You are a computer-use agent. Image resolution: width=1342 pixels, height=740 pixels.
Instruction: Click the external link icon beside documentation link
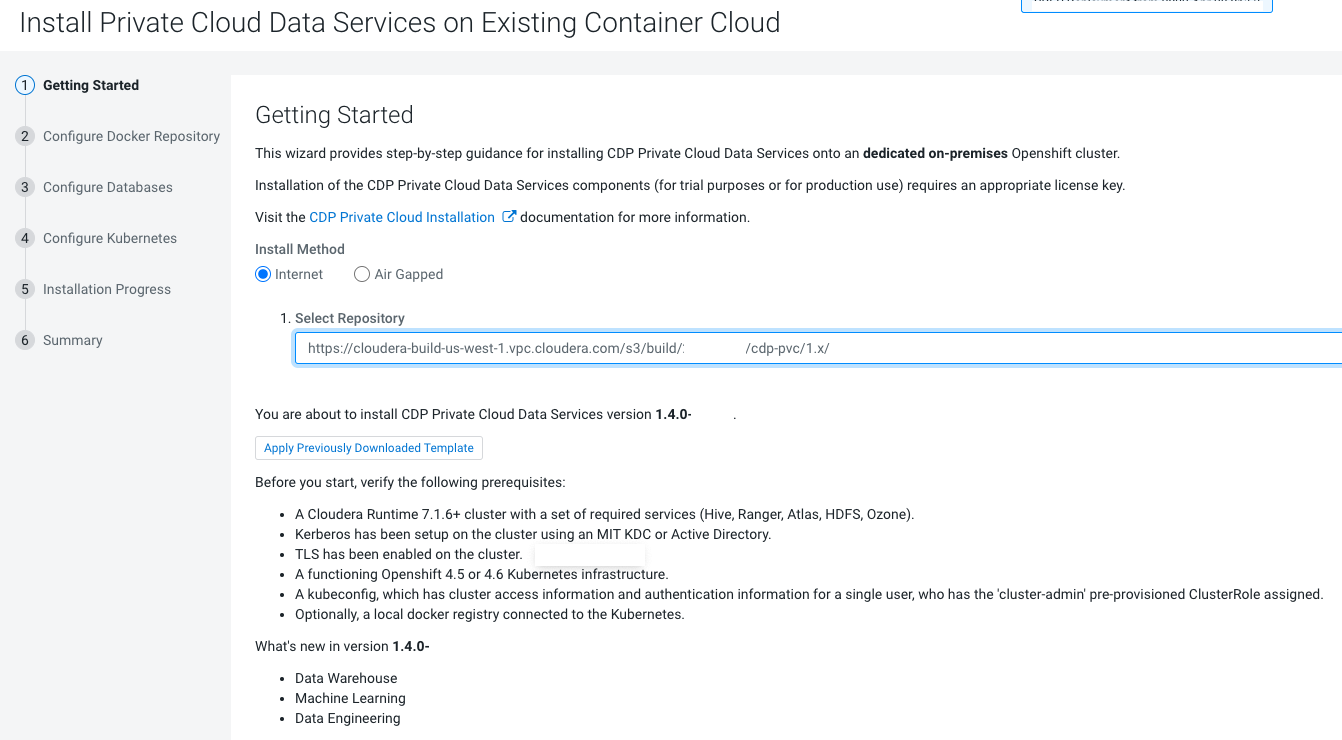509,217
